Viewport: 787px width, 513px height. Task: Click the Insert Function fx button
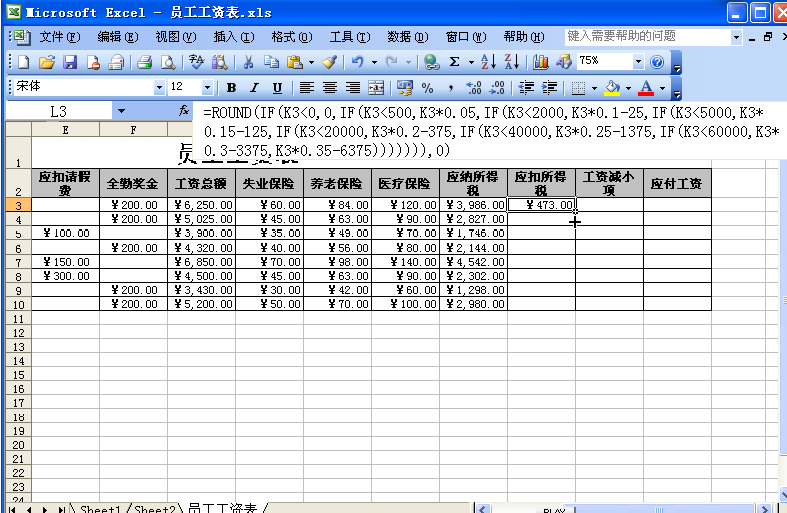(184, 110)
